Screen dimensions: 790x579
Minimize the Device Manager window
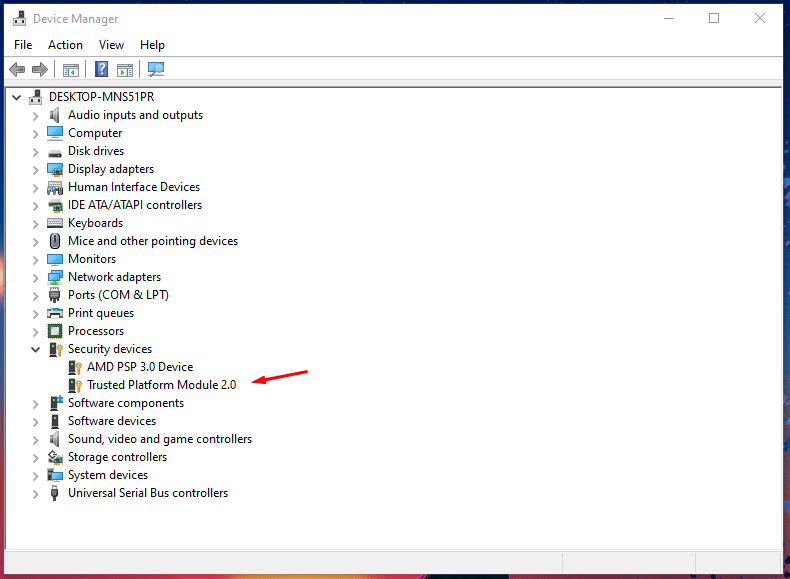(x=669, y=19)
